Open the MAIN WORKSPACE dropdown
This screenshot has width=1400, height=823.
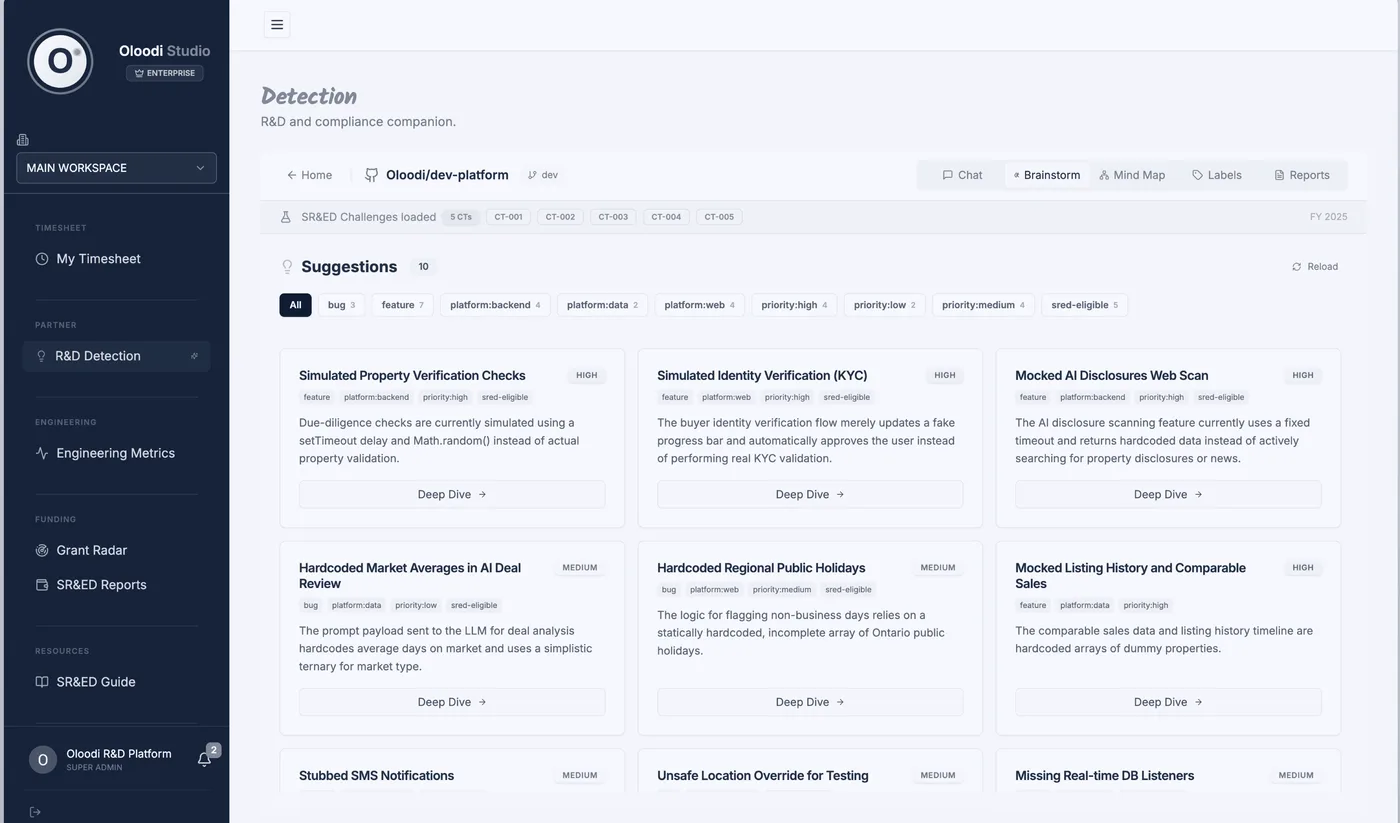click(x=116, y=168)
